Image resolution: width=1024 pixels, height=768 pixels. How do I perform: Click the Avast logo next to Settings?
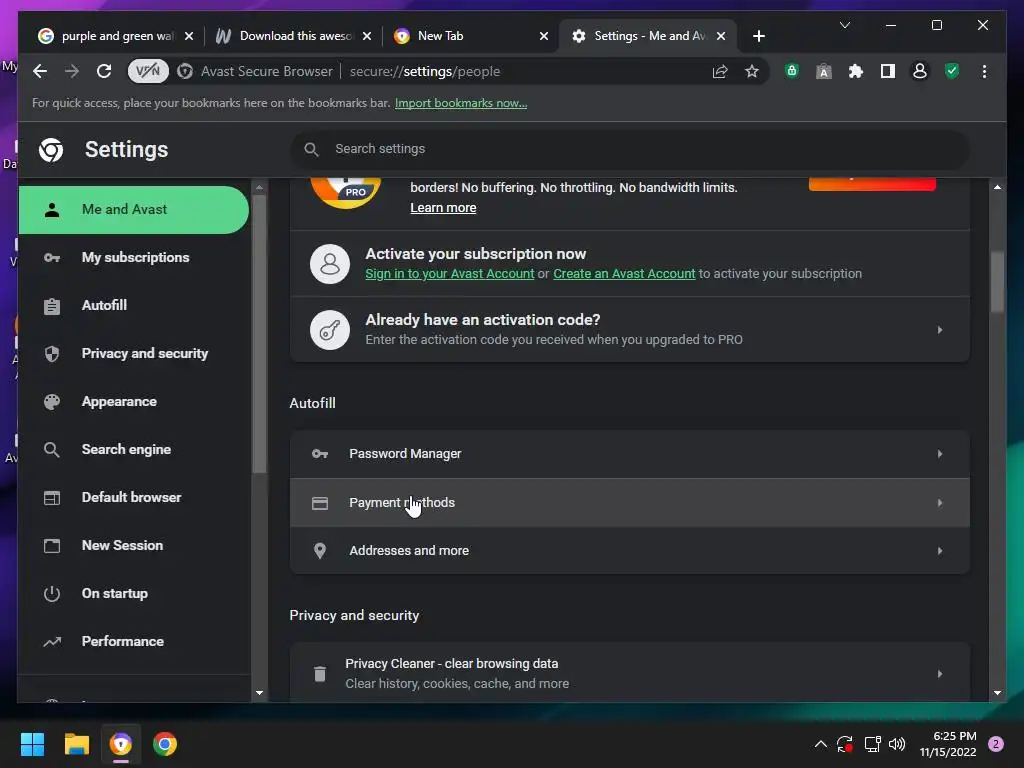[x=51, y=150]
